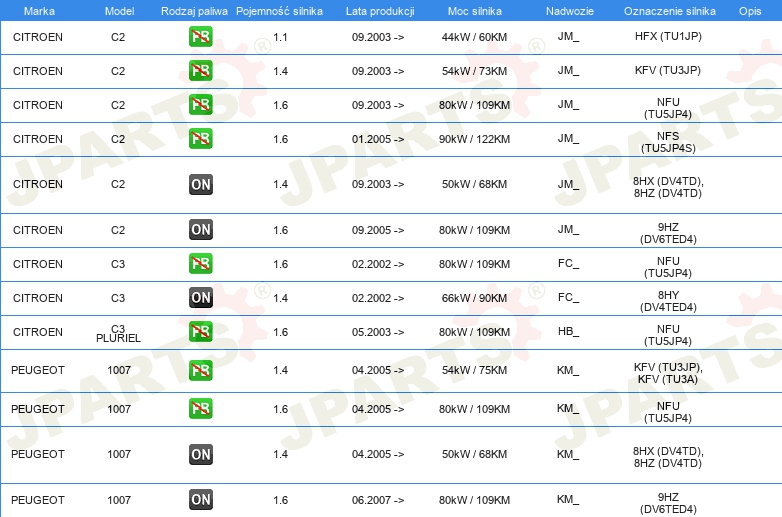Click engine code 9HZ (DV6TED4) in Peugeot 1007 row

[668, 503]
